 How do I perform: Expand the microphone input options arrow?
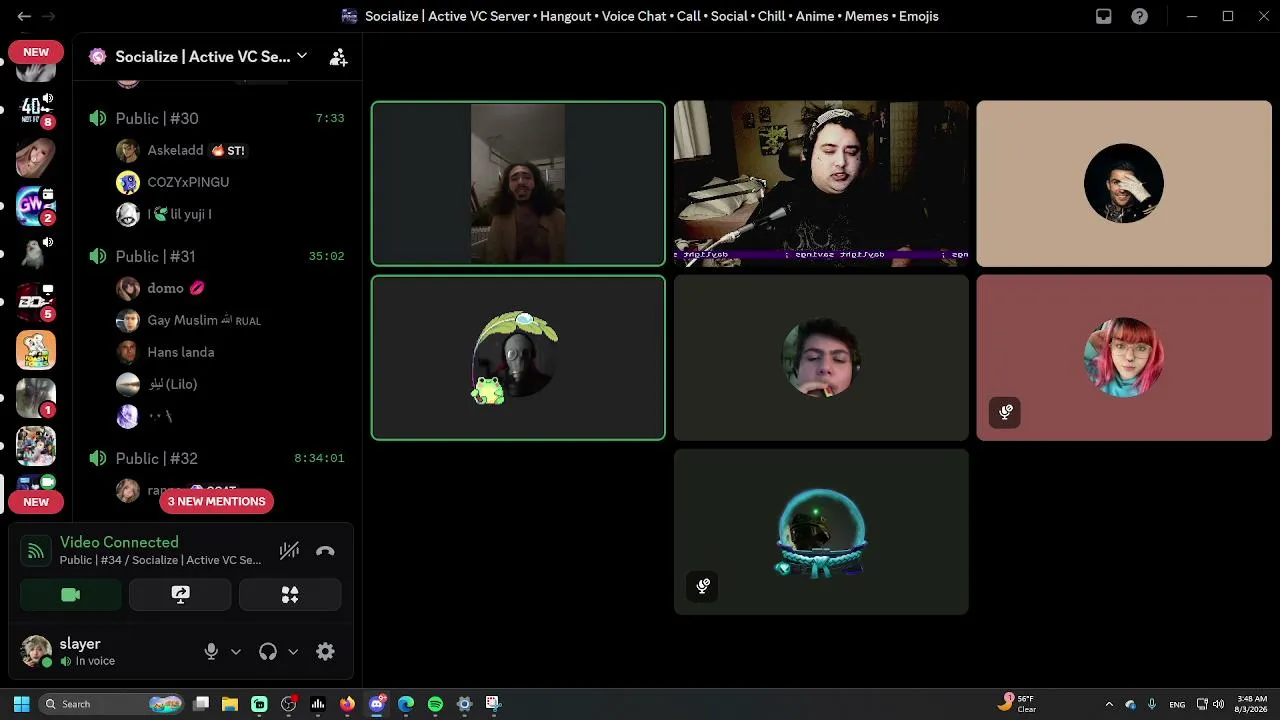(x=236, y=652)
